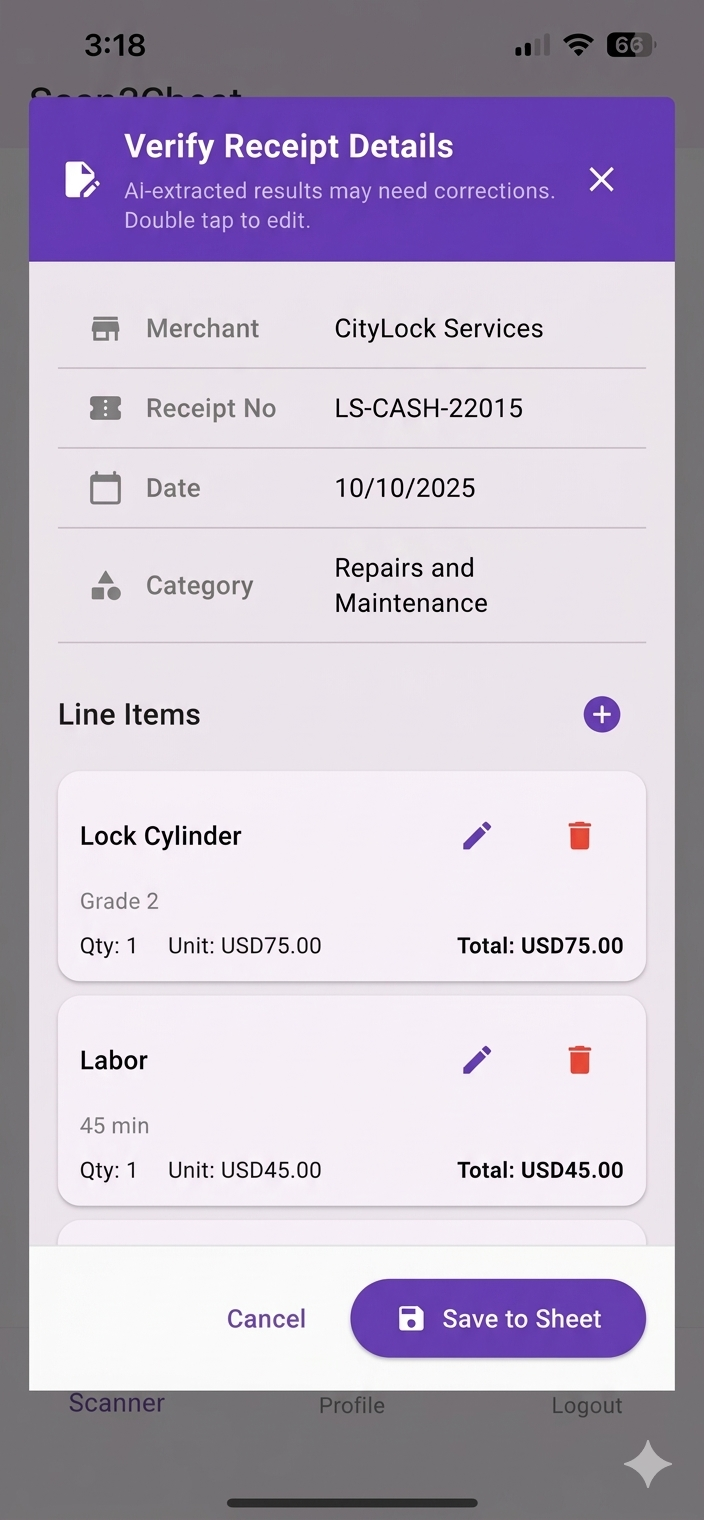Viewport: 704px width, 1520px height.
Task: Tap the Logout tab
Action: [587, 1405]
